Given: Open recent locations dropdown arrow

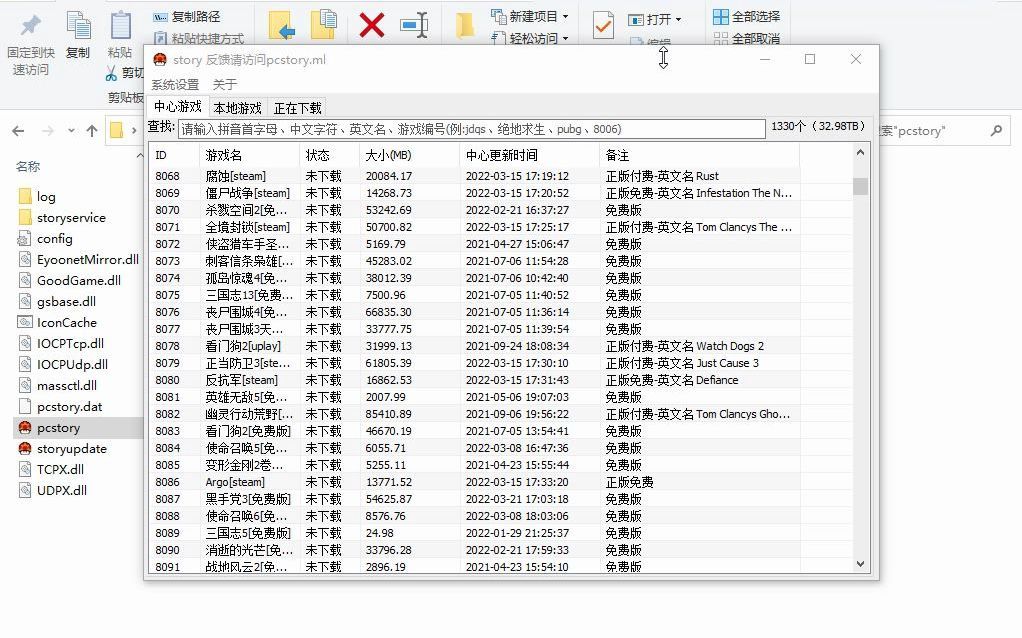Looking at the screenshot, I should pos(71,131).
